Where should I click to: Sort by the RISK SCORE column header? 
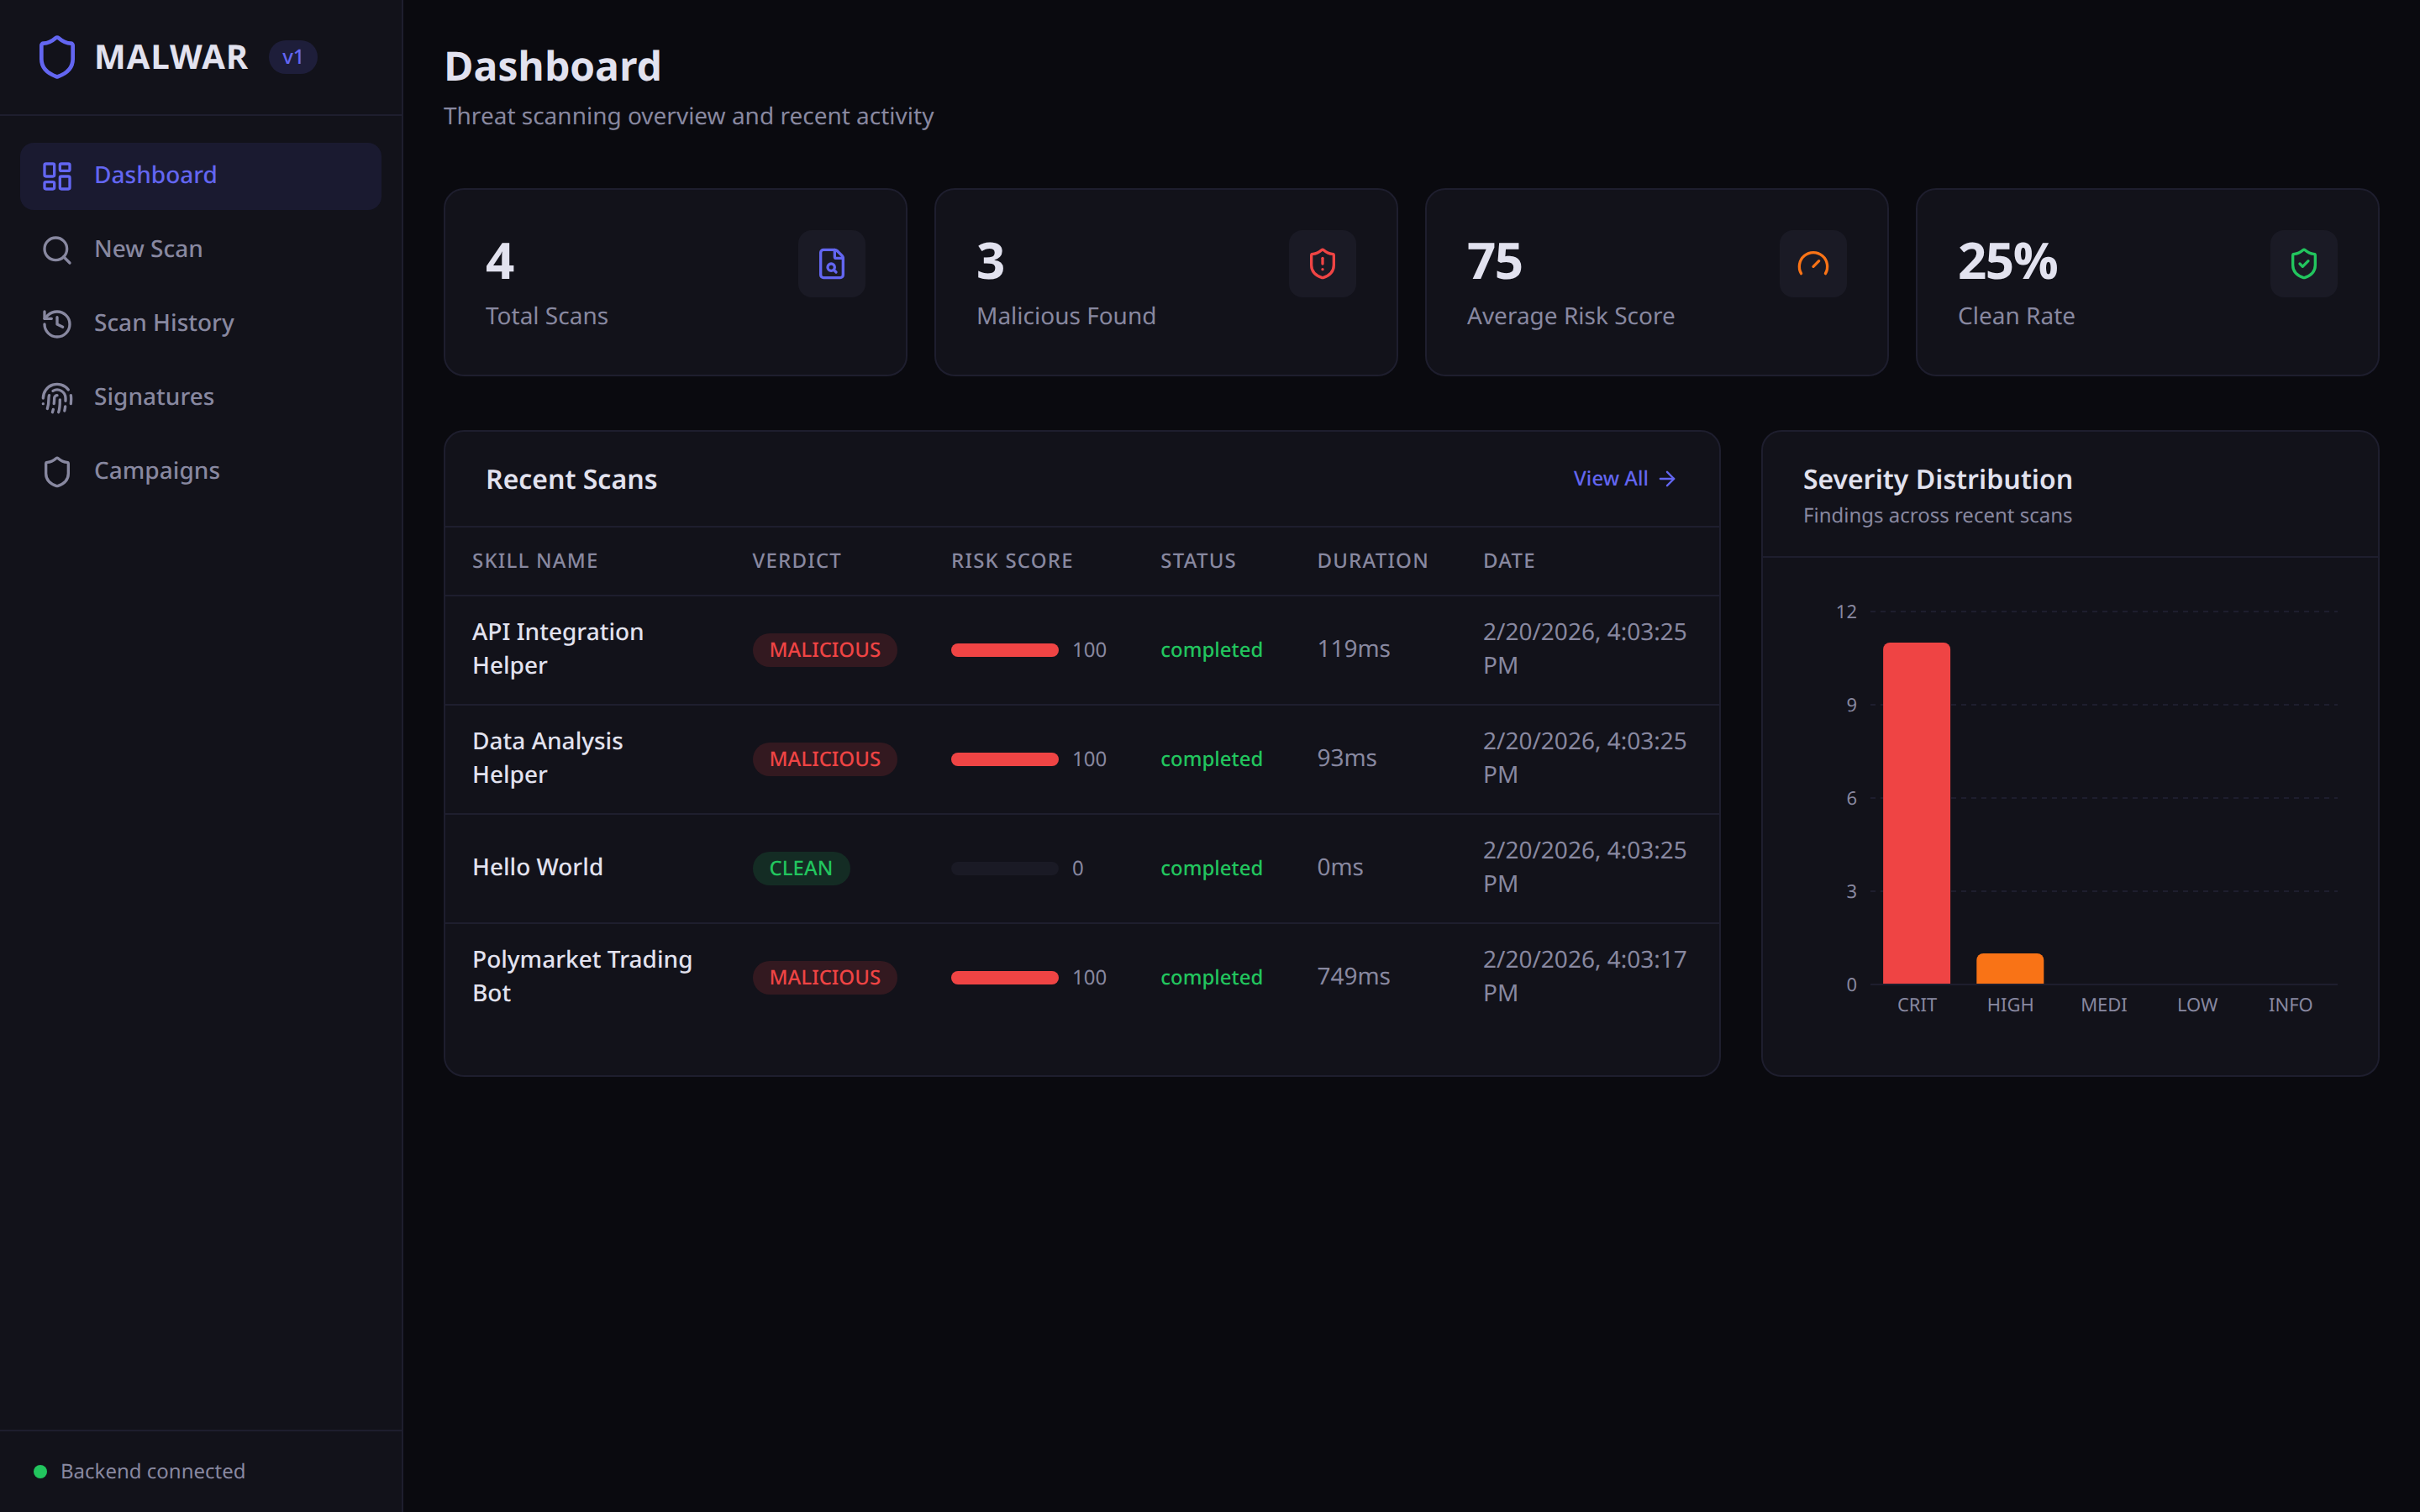1012,560
